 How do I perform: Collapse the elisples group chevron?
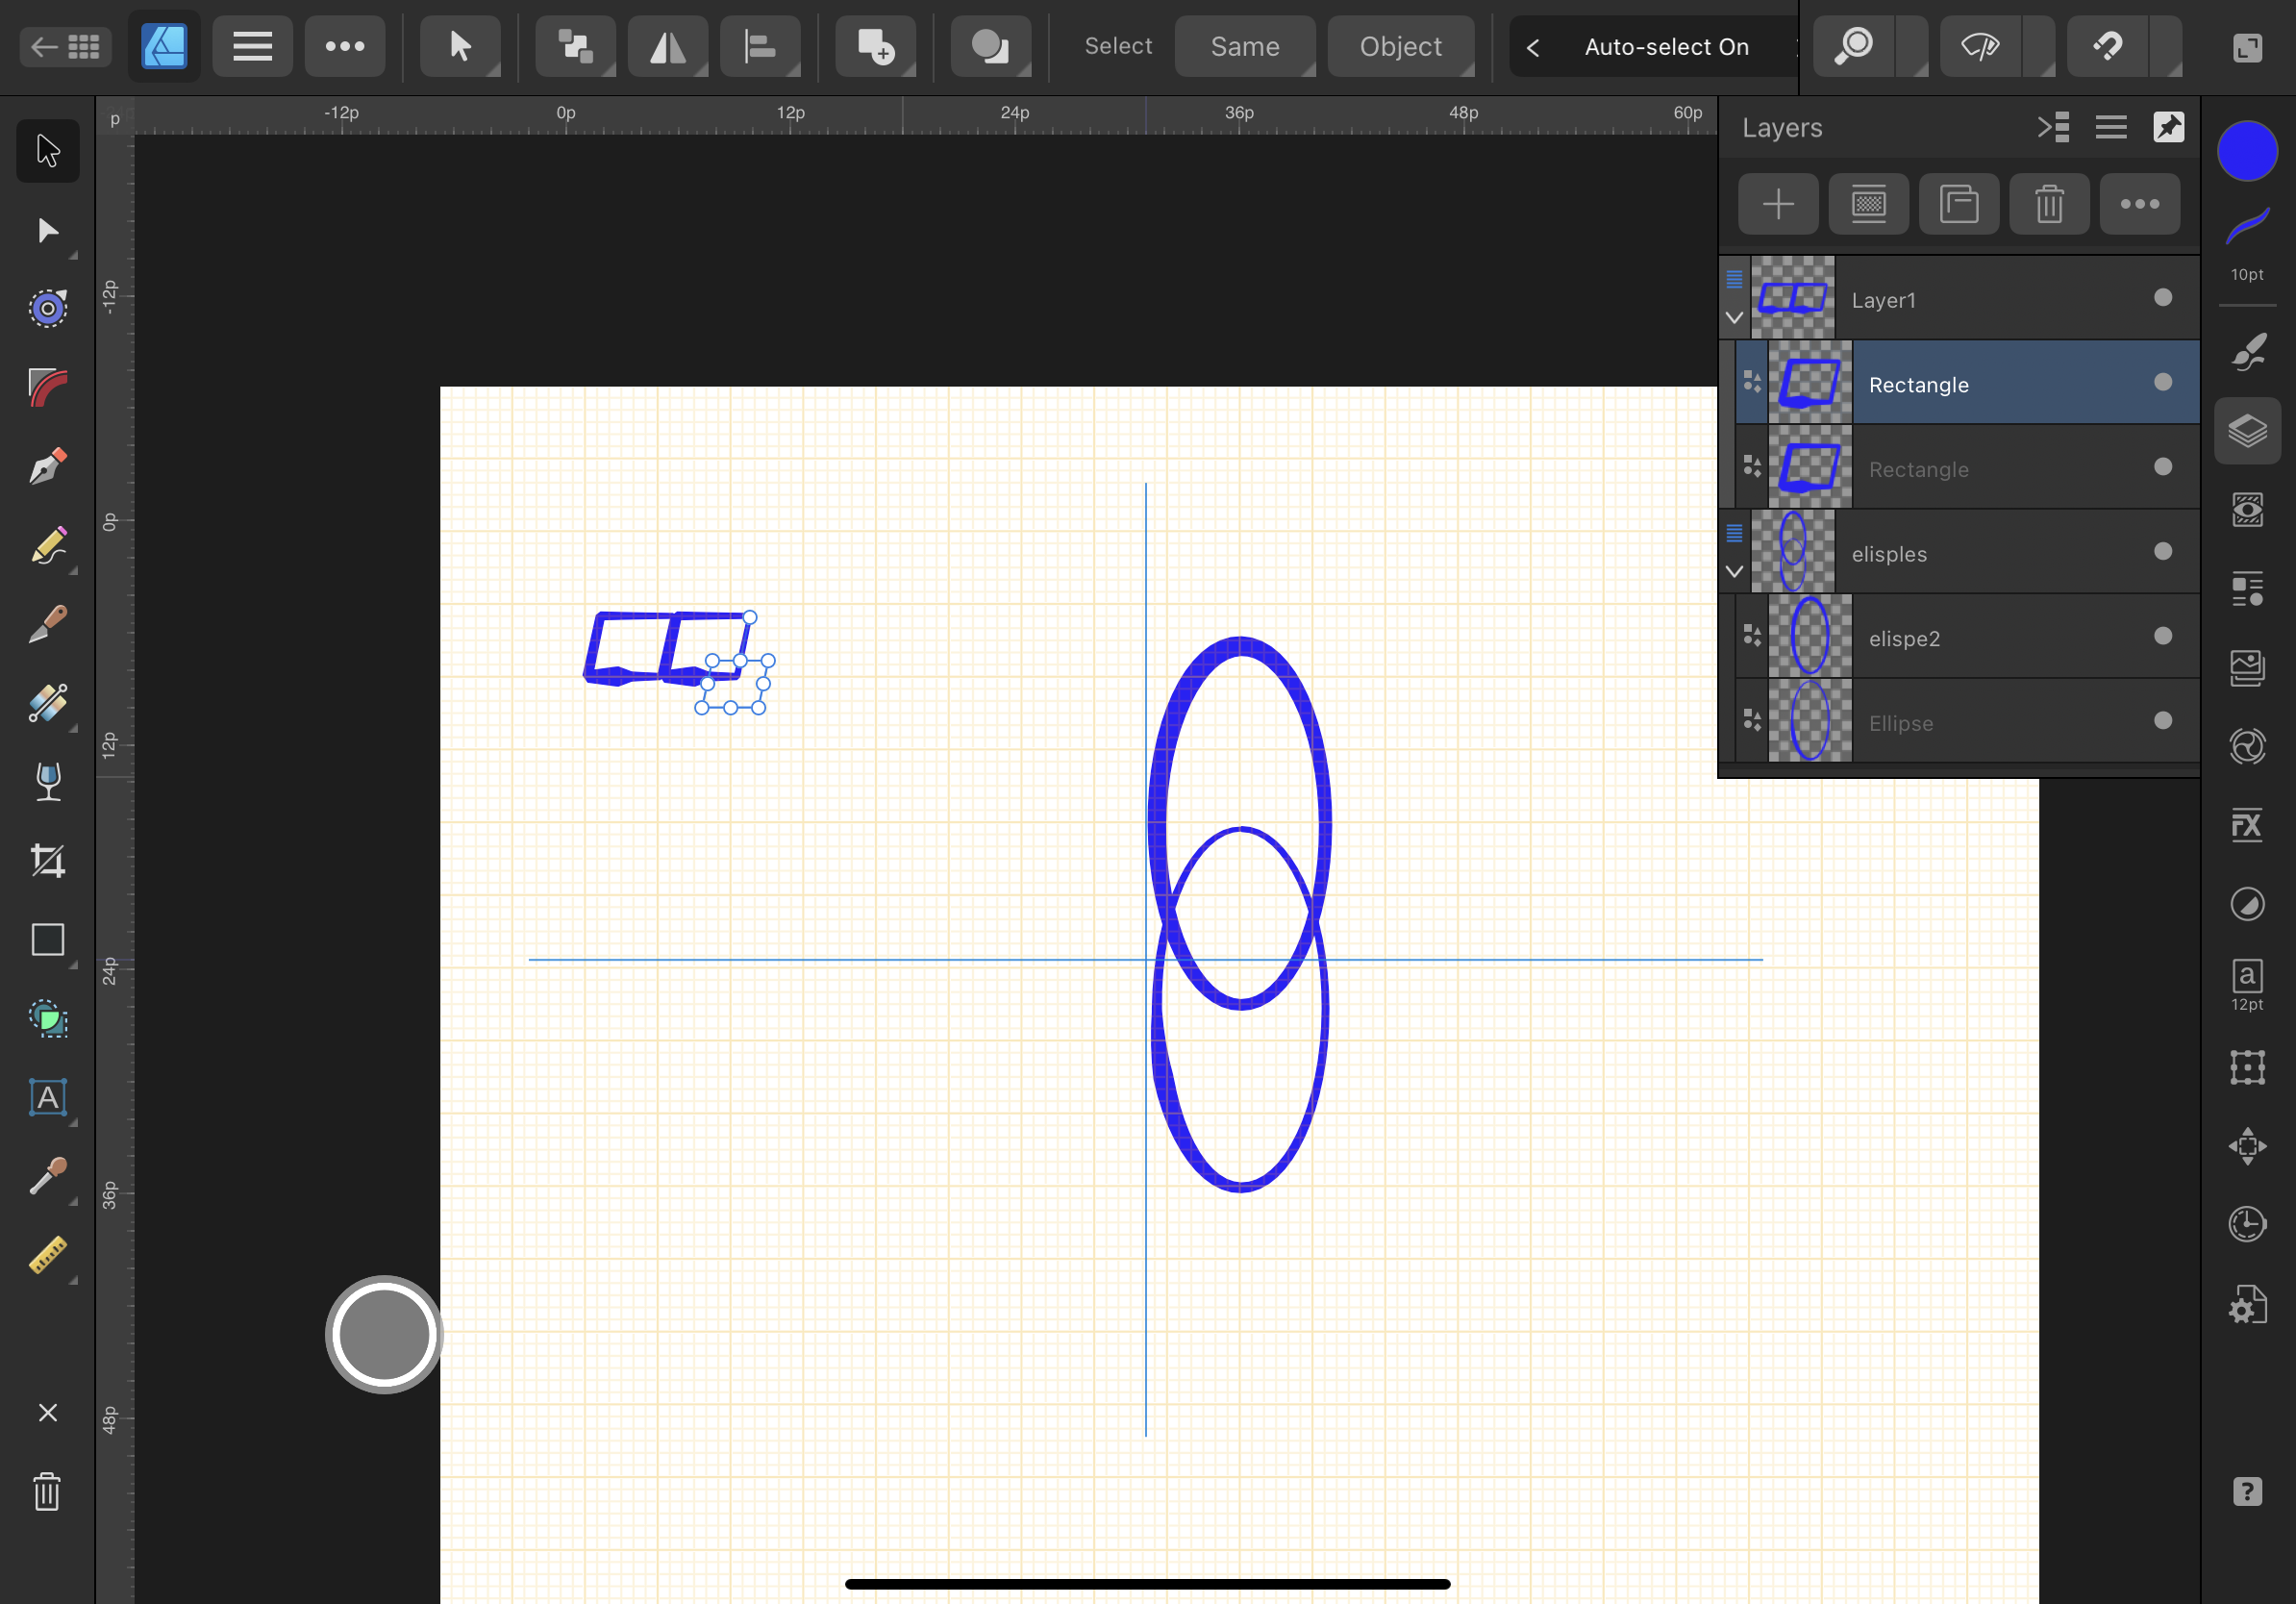click(1734, 572)
